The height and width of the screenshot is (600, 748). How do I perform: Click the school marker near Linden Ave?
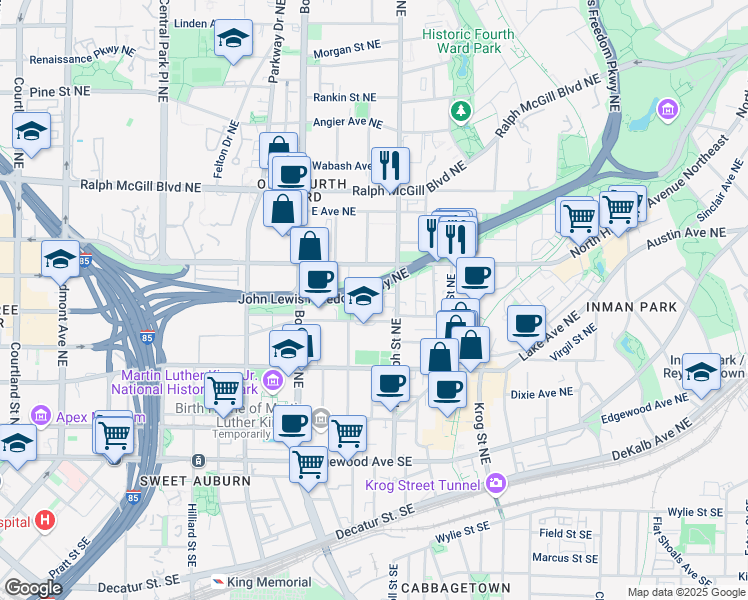tap(233, 40)
